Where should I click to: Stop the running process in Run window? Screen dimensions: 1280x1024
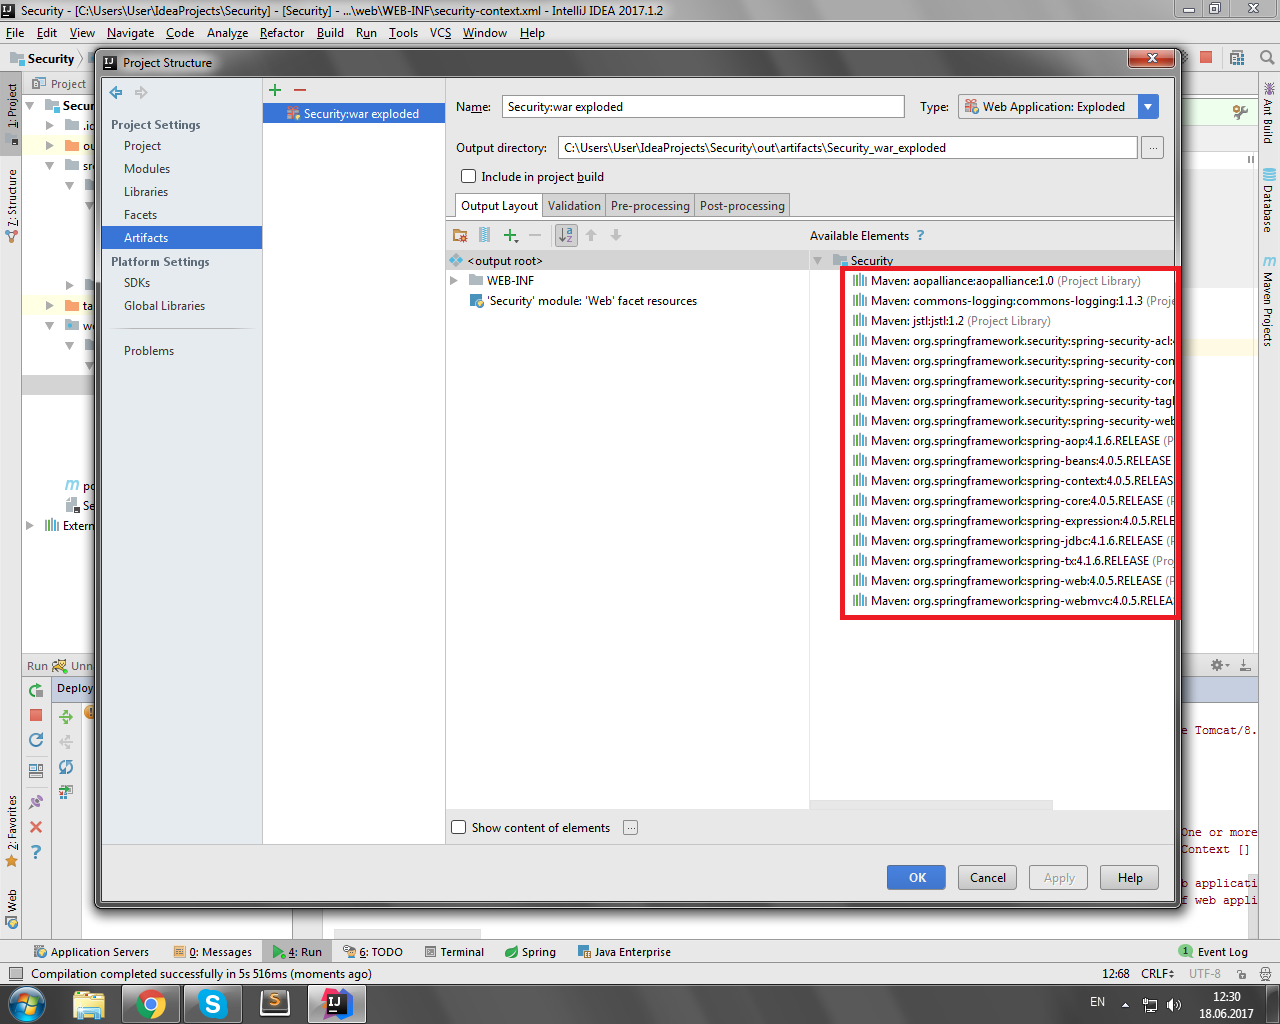pyautogui.click(x=36, y=715)
